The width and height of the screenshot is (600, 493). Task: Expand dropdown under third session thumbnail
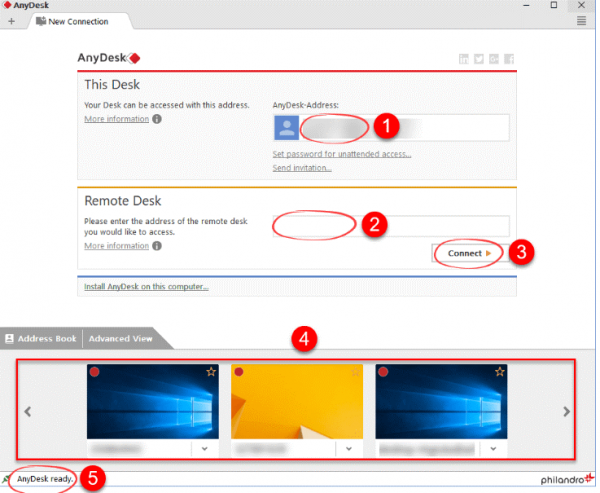click(493, 449)
